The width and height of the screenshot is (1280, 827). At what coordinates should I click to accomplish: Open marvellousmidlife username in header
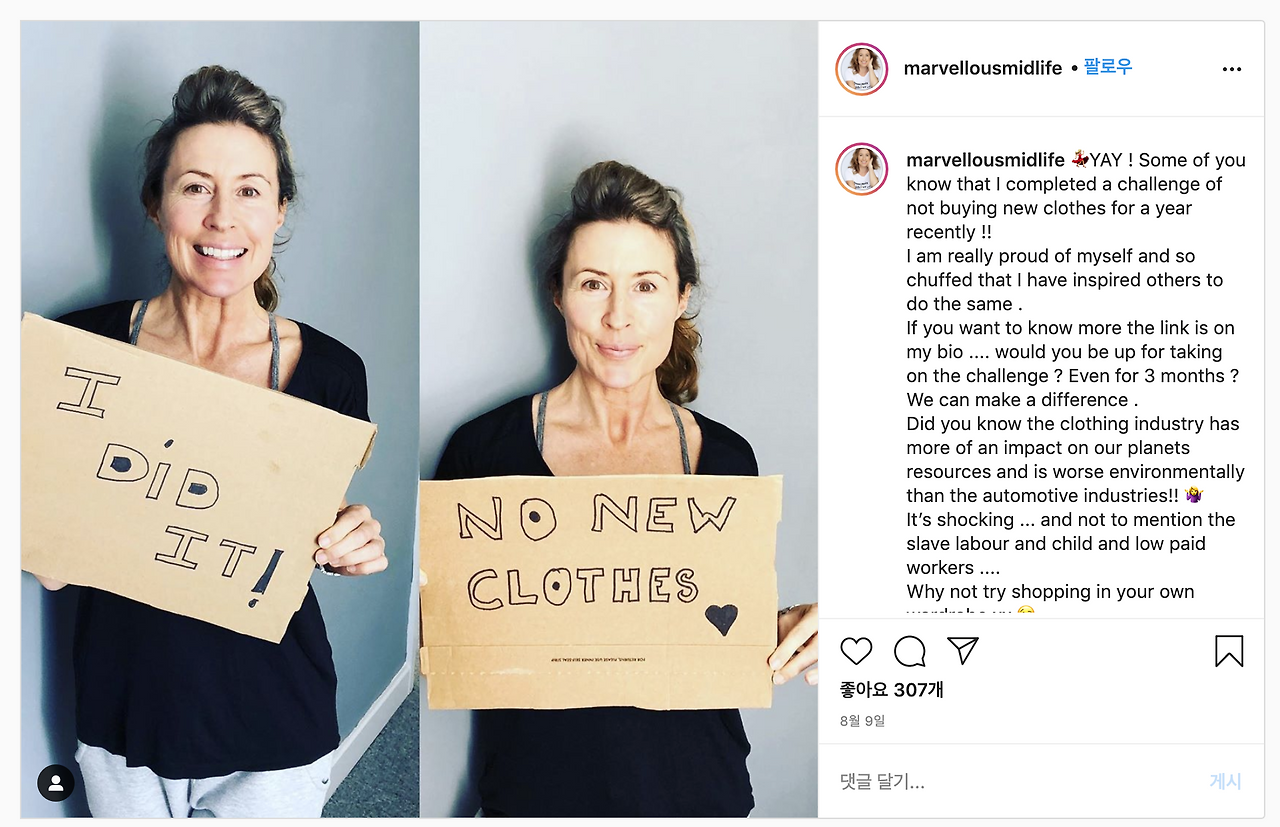(x=983, y=68)
